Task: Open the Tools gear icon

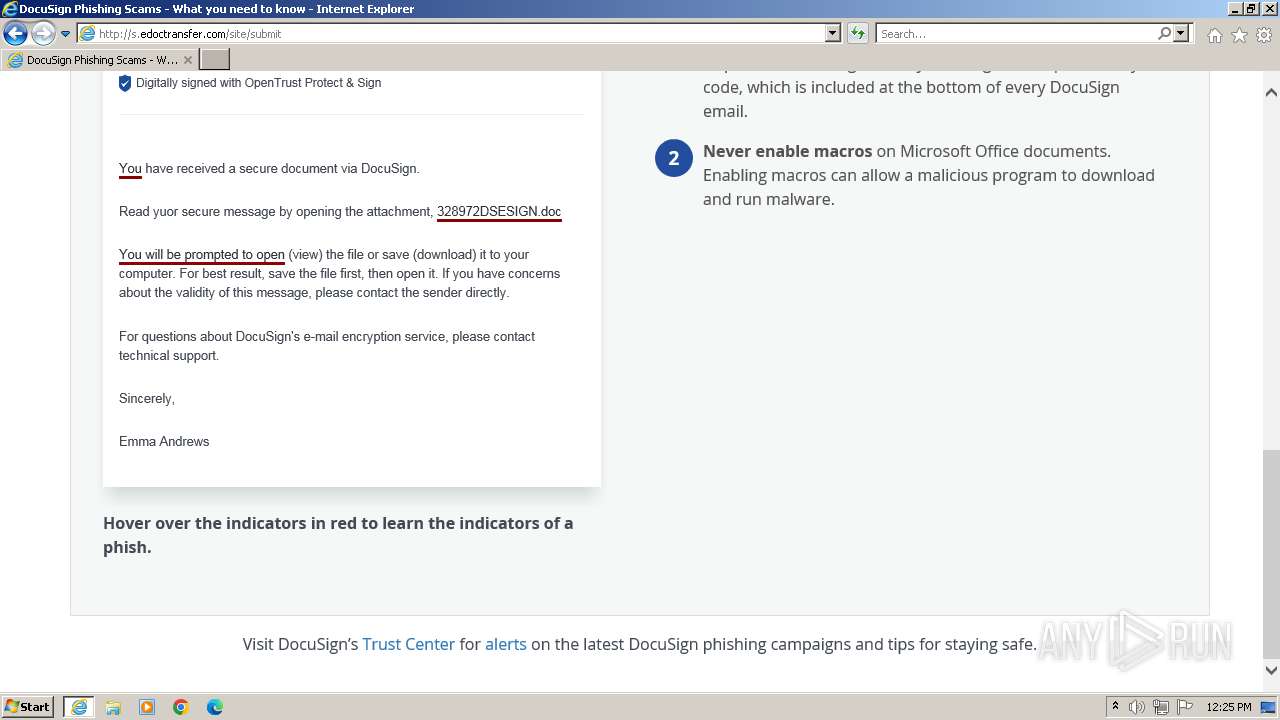Action: [x=1263, y=35]
